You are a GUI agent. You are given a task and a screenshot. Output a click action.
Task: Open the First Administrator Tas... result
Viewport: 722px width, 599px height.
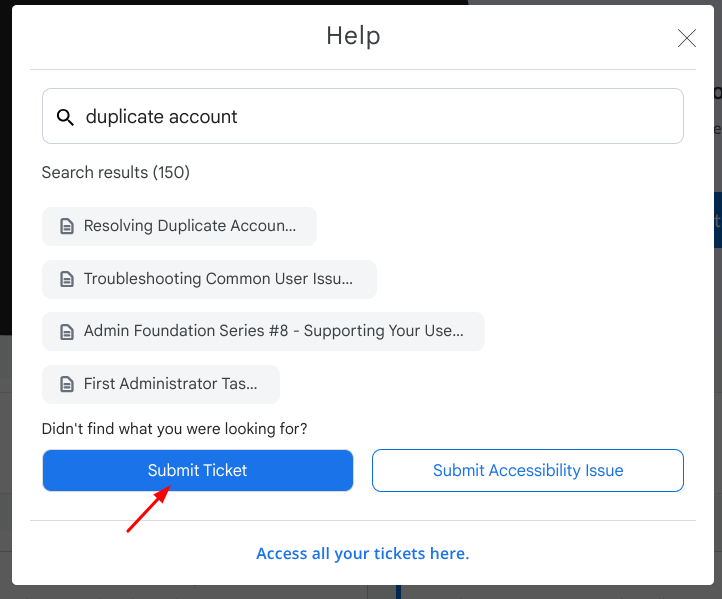(x=161, y=384)
